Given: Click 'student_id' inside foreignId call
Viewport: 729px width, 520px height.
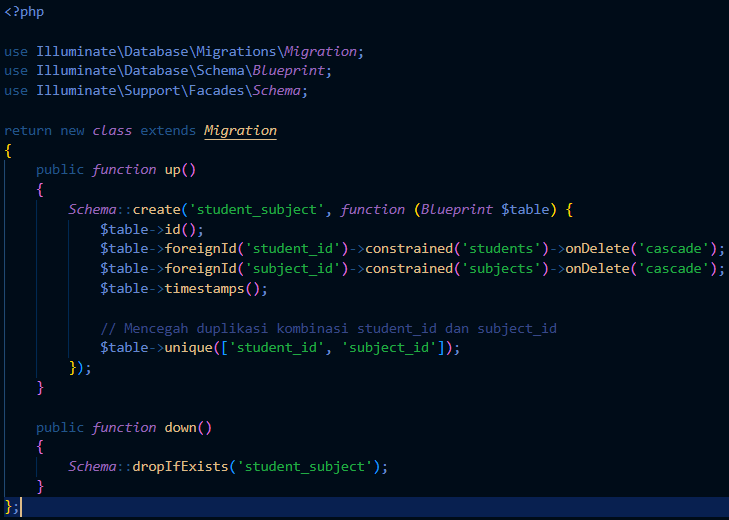Looking at the screenshot, I should 292,249.
